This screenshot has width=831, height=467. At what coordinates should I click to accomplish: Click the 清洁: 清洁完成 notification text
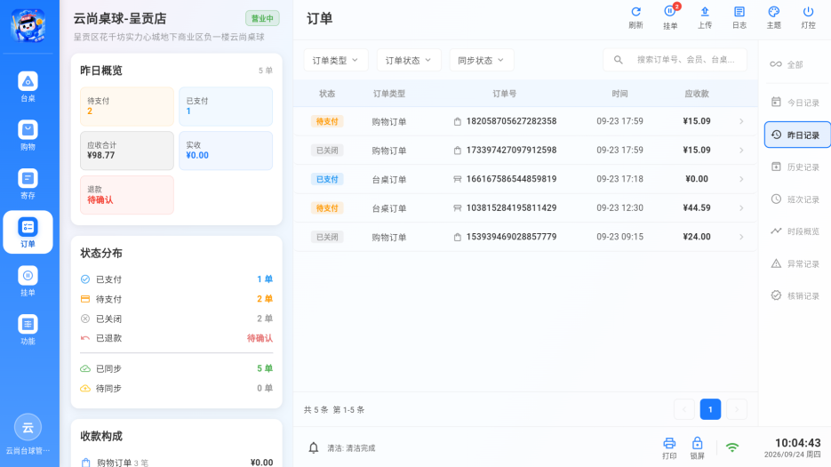[x=351, y=448]
